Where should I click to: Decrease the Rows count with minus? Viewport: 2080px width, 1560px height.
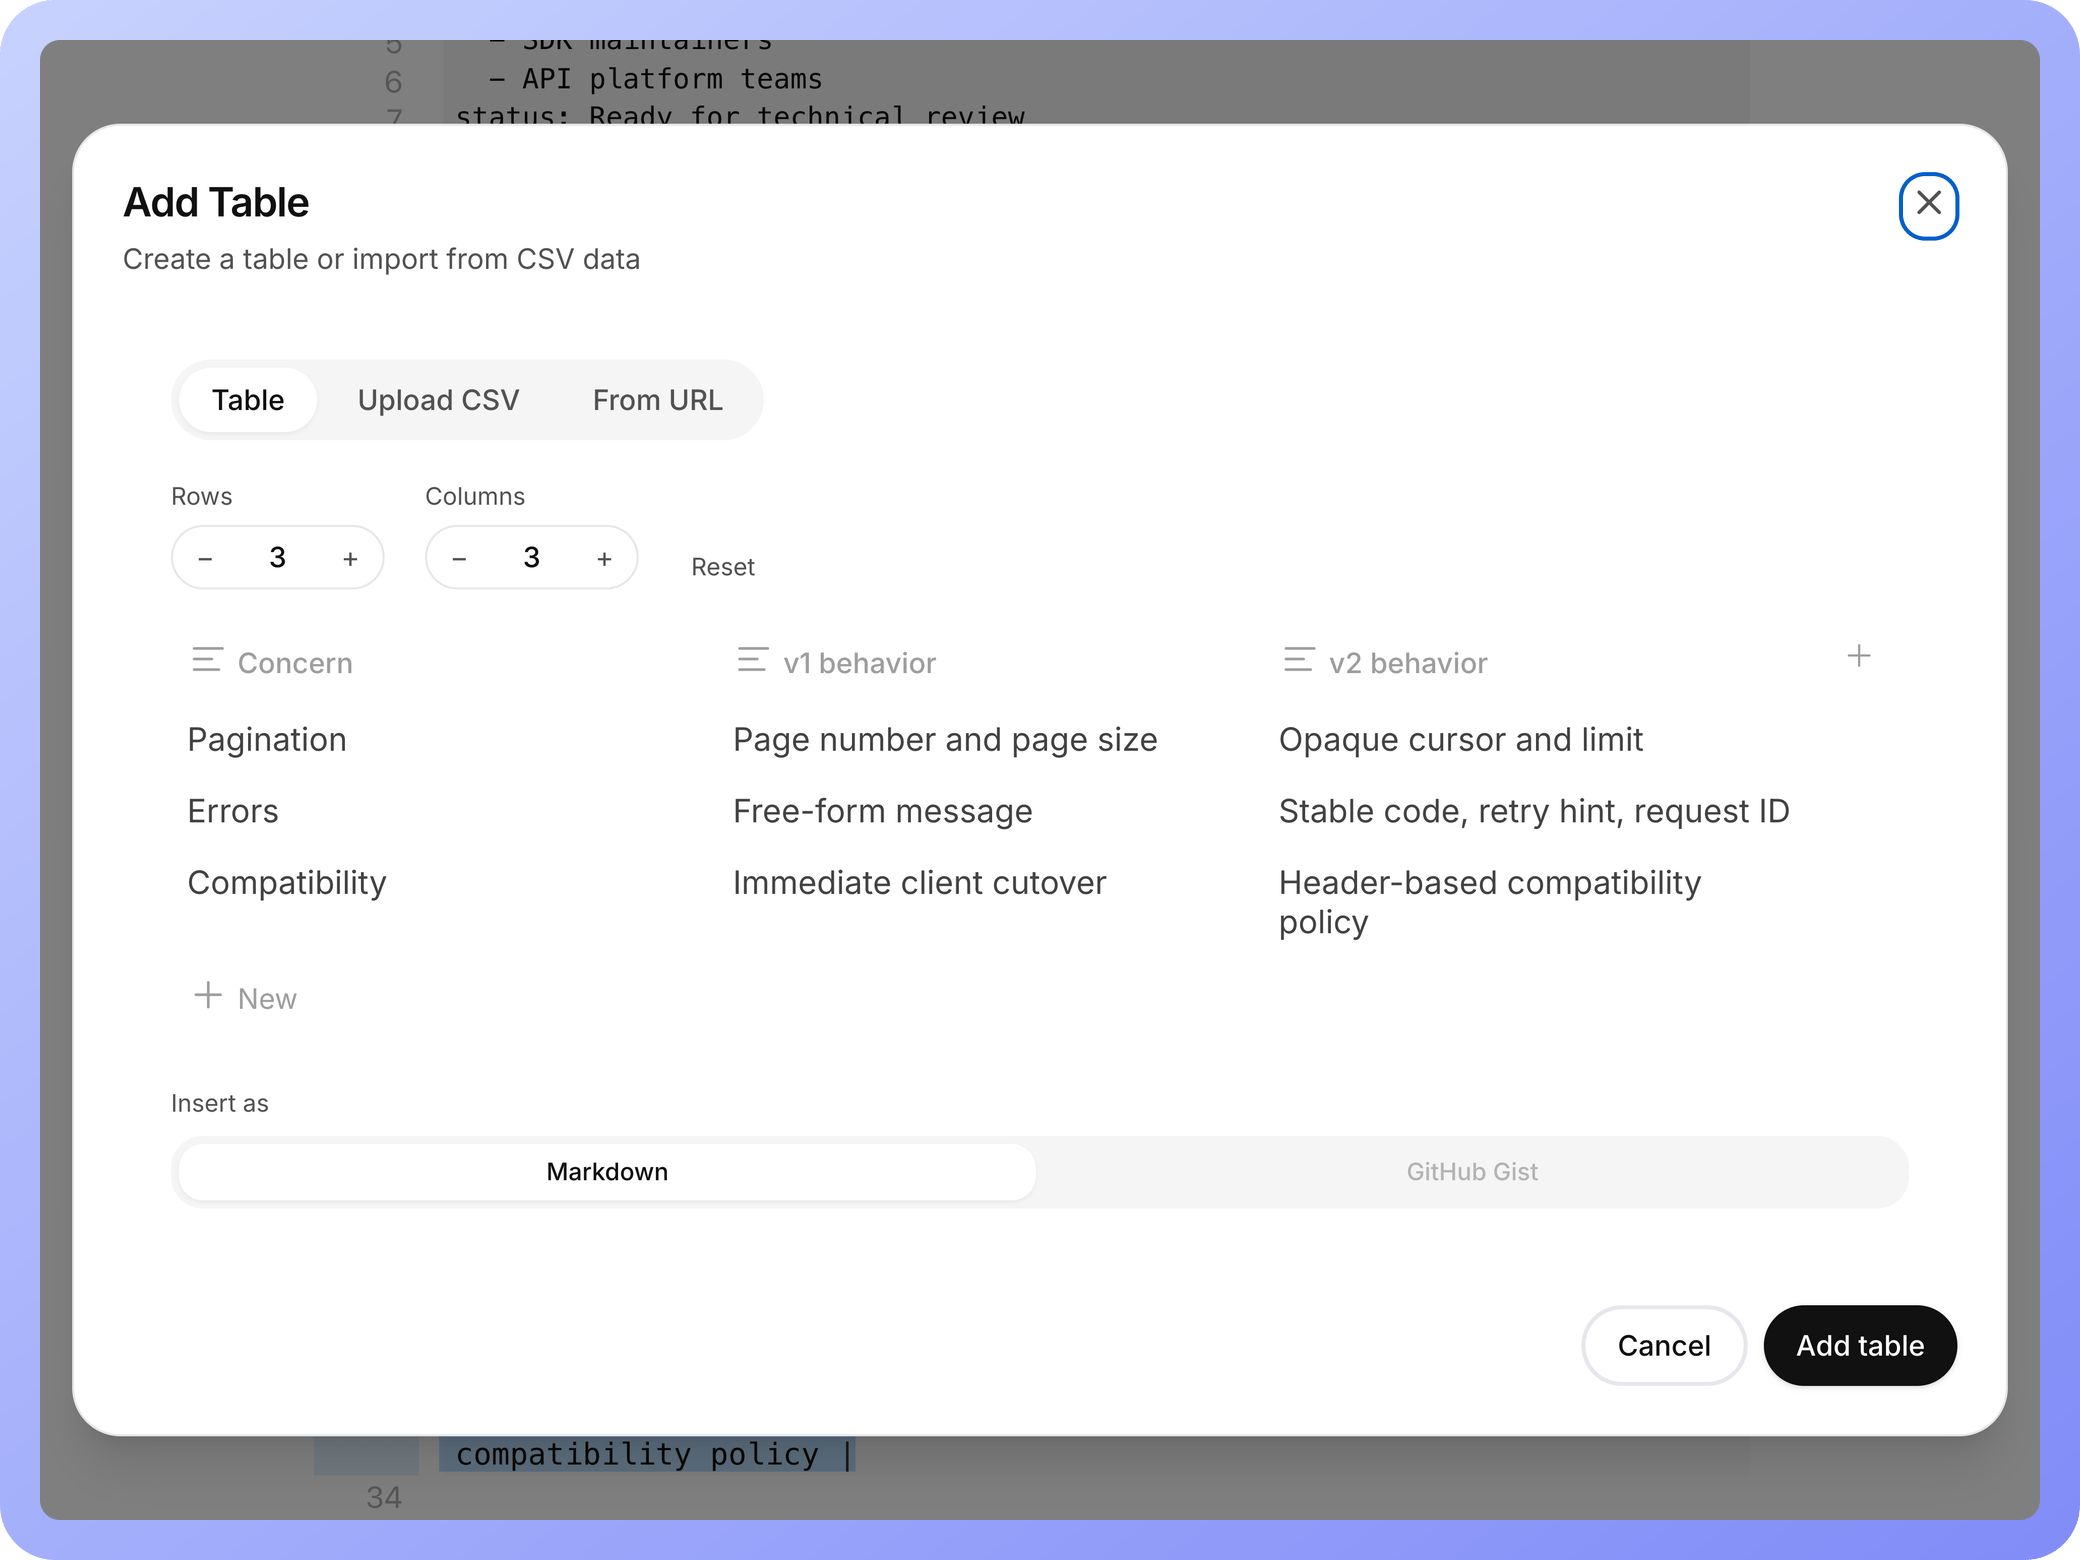pyautogui.click(x=206, y=558)
